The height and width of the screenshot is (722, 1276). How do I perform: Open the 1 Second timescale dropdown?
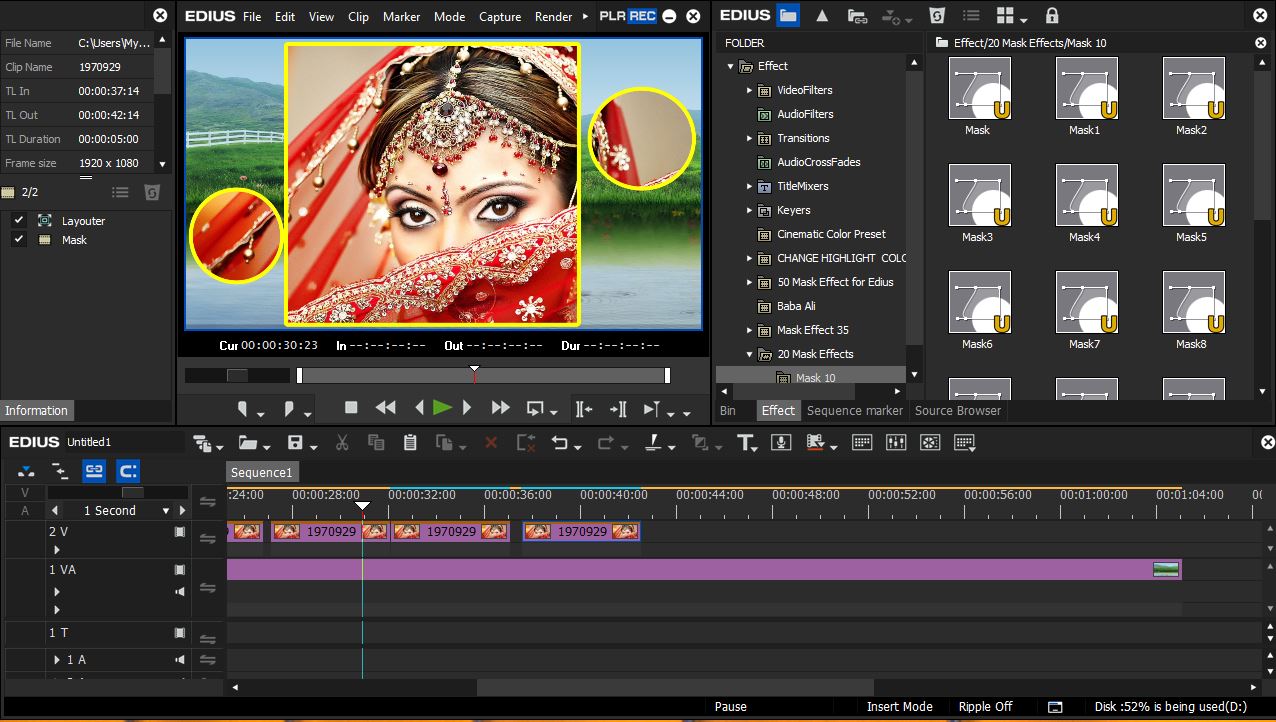(166, 510)
